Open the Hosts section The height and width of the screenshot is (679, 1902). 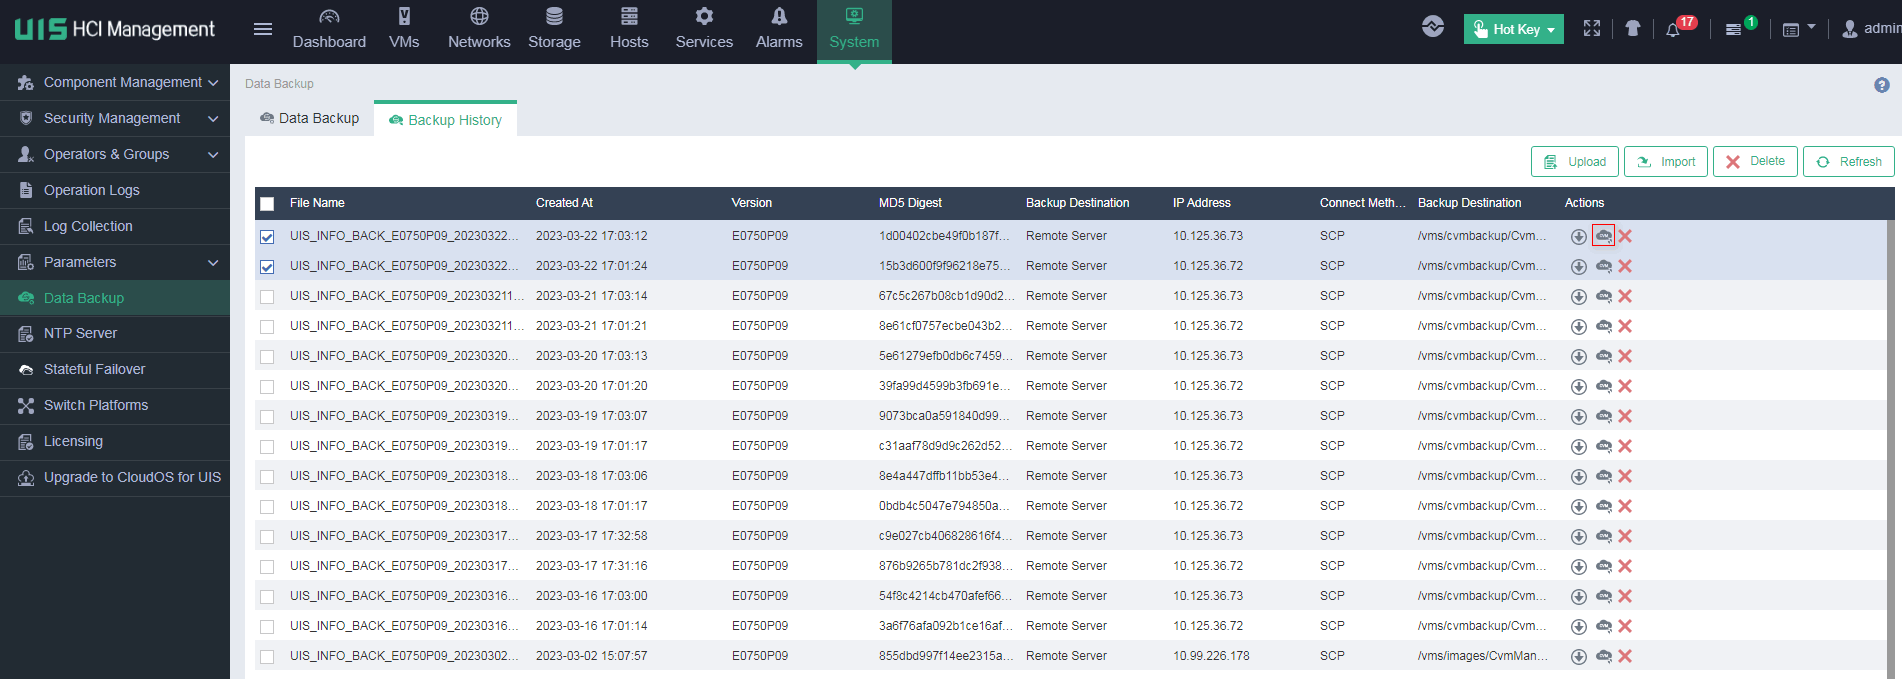pyautogui.click(x=629, y=30)
